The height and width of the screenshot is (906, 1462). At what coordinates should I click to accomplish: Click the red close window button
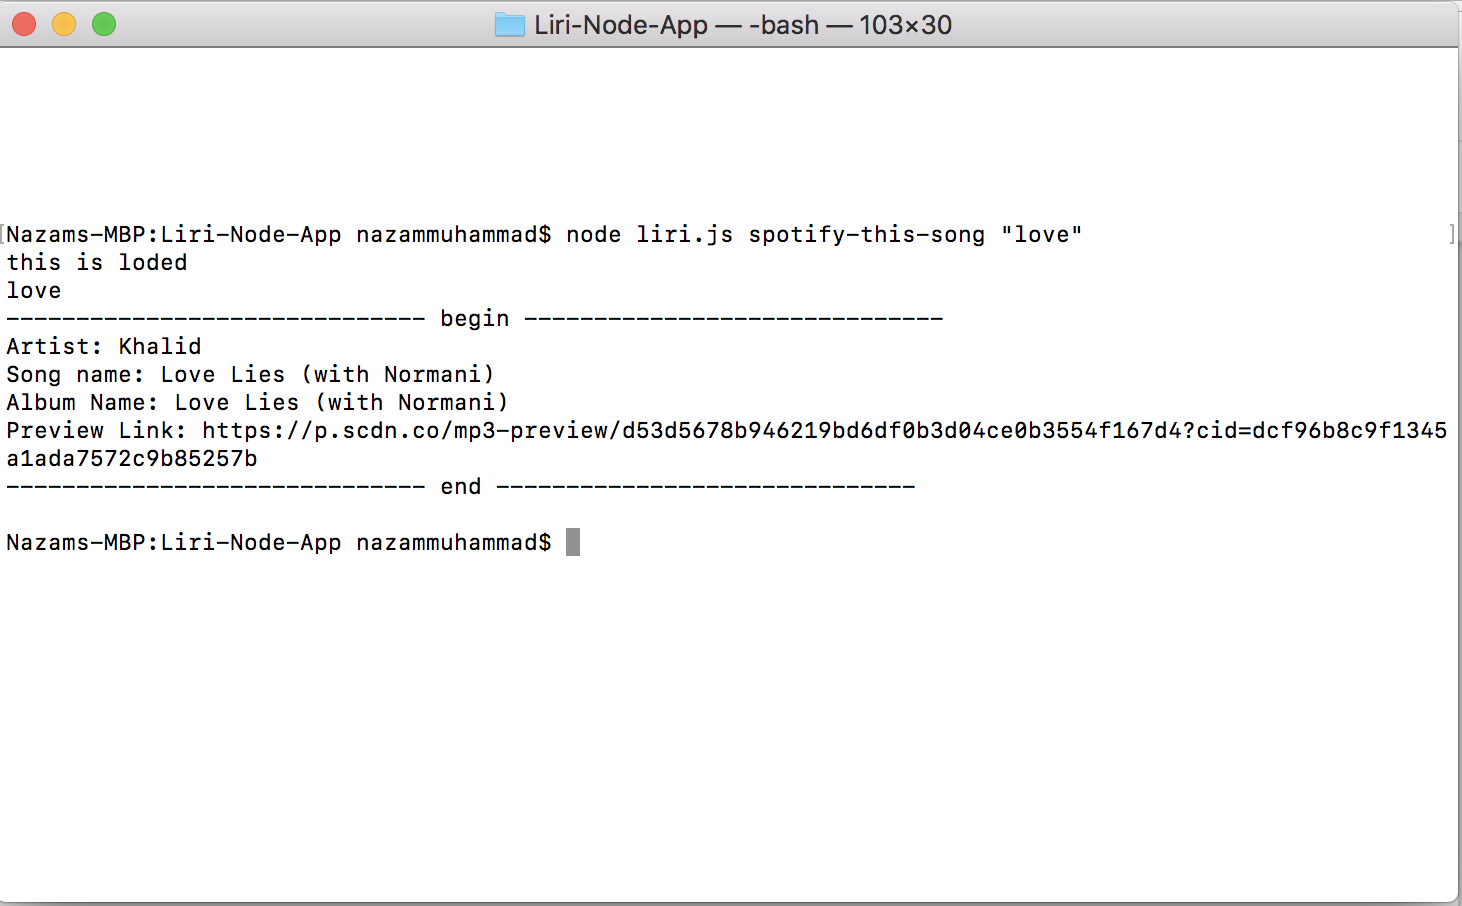[24, 24]
